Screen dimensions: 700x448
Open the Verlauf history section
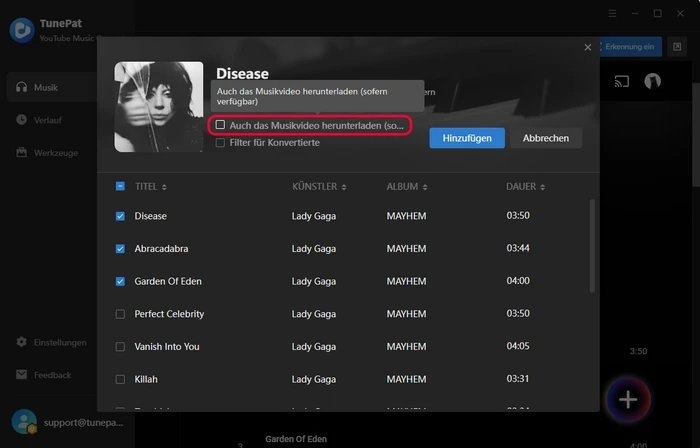tap(38, 120)
